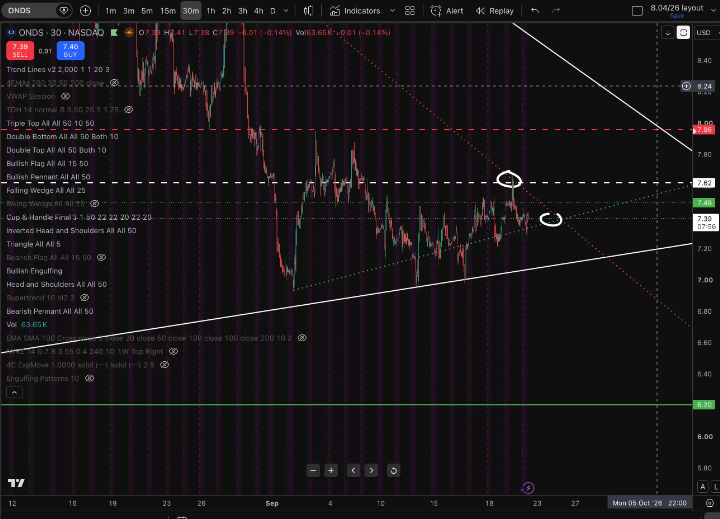Move the chart left with arrow button
Viewport: 720px width, 519px height.
353,470
